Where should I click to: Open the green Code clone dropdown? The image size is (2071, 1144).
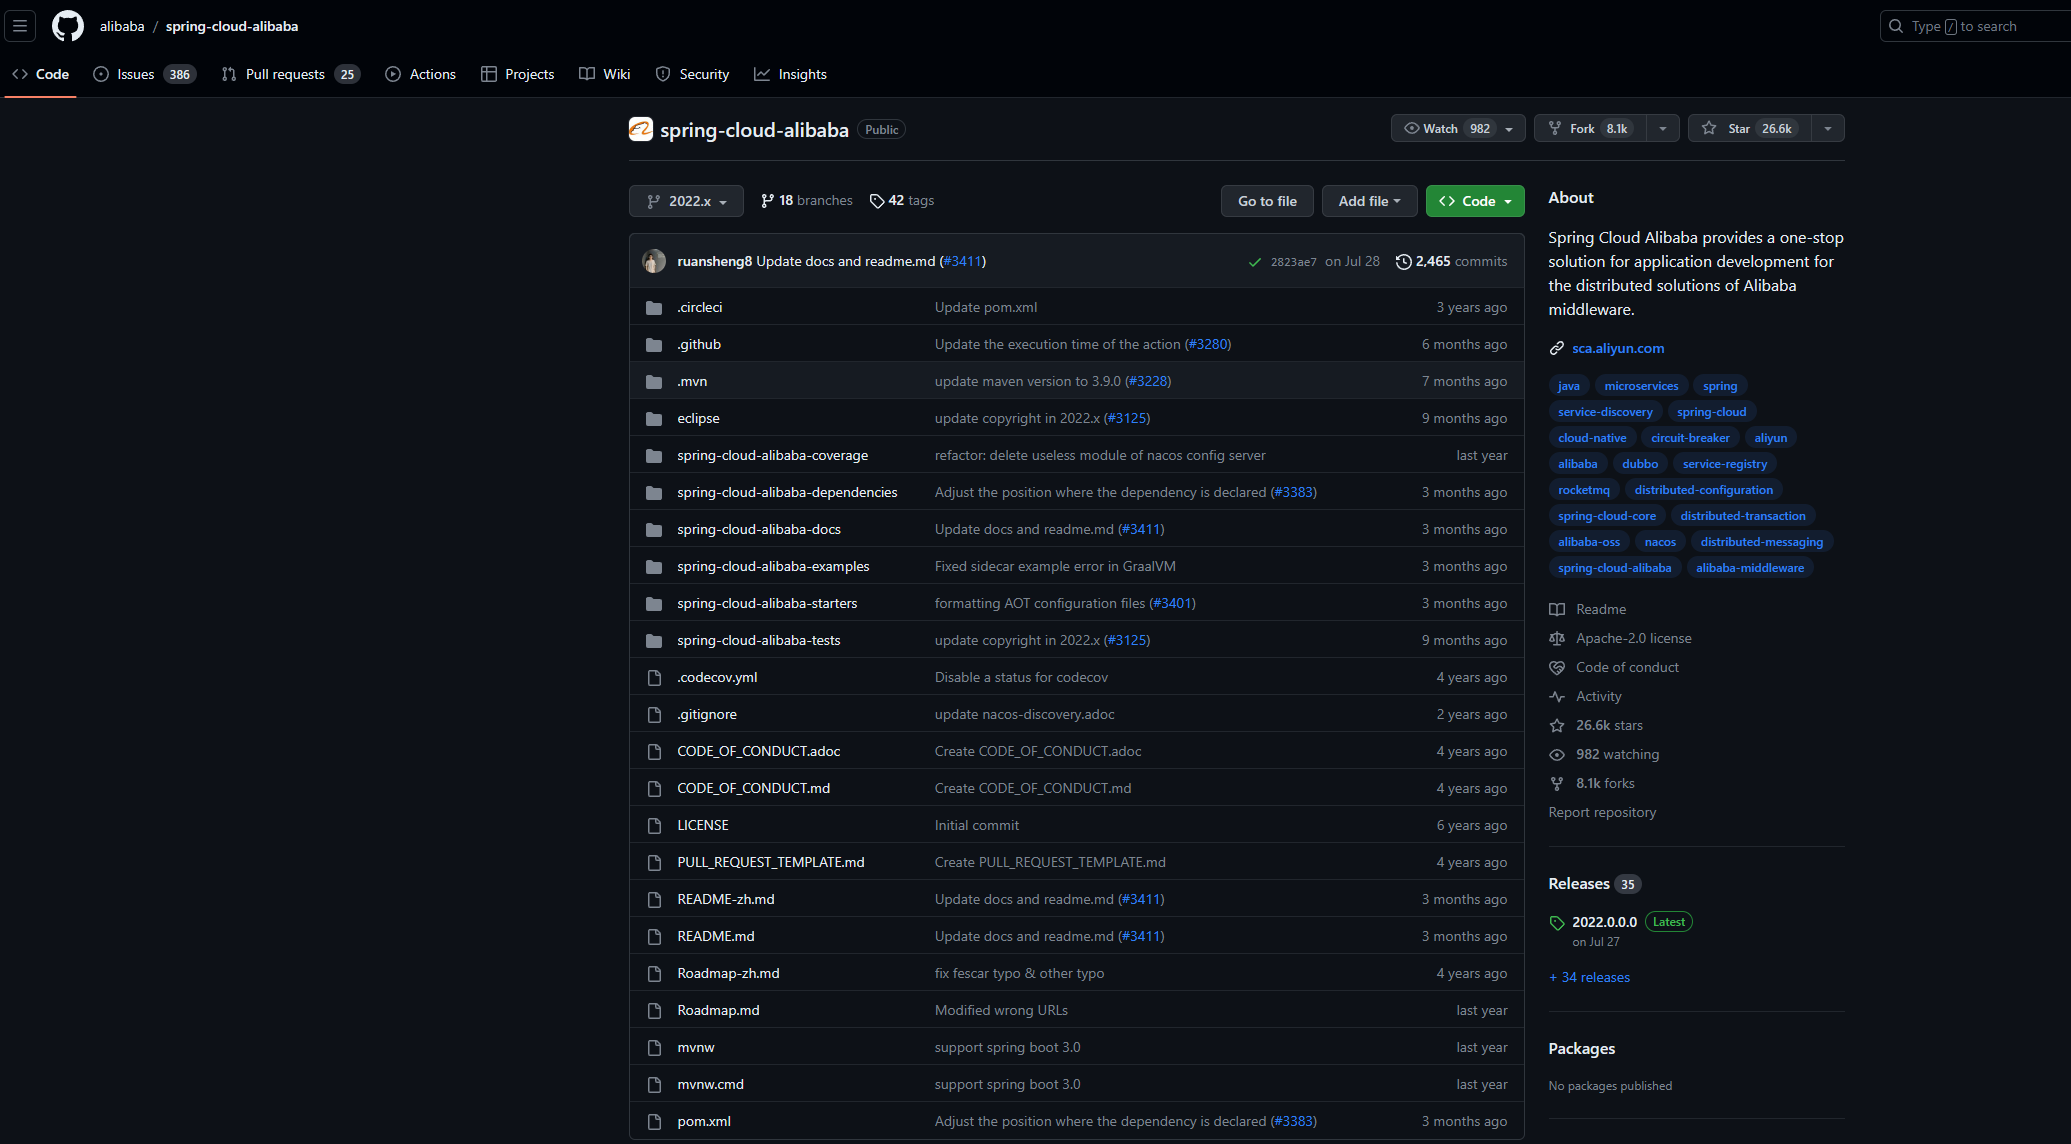tap(1475, 201)
